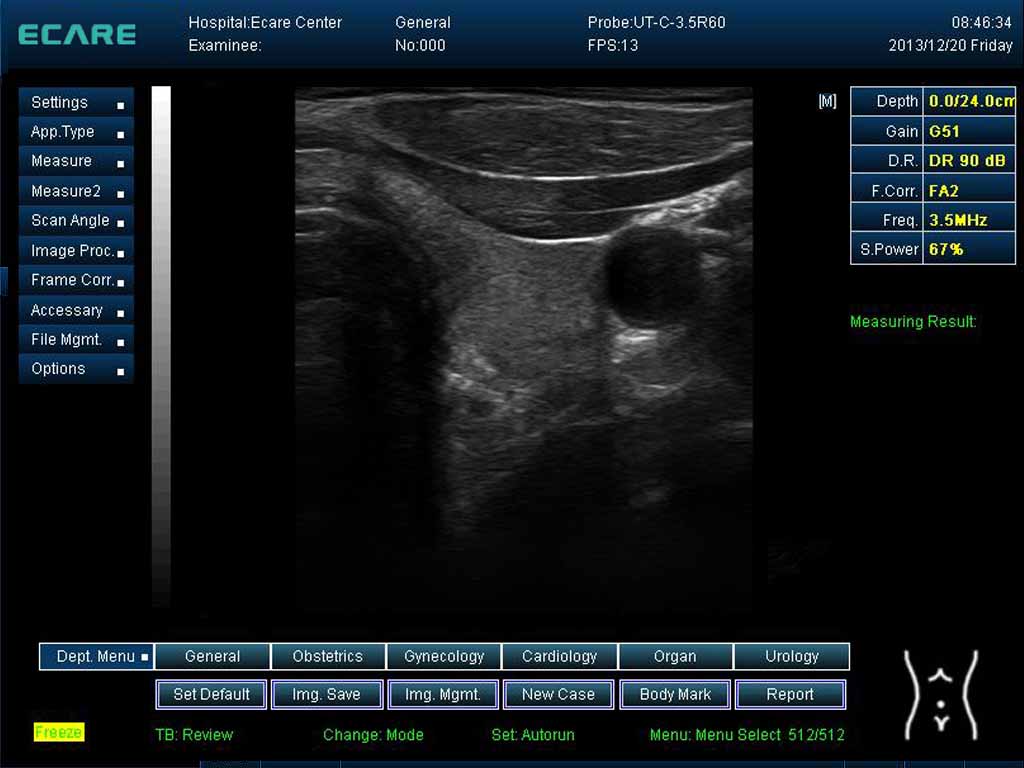Select the Urology department tab
Screen dimensions: 1024x768
pyautogui.click(x=792, y=656)
